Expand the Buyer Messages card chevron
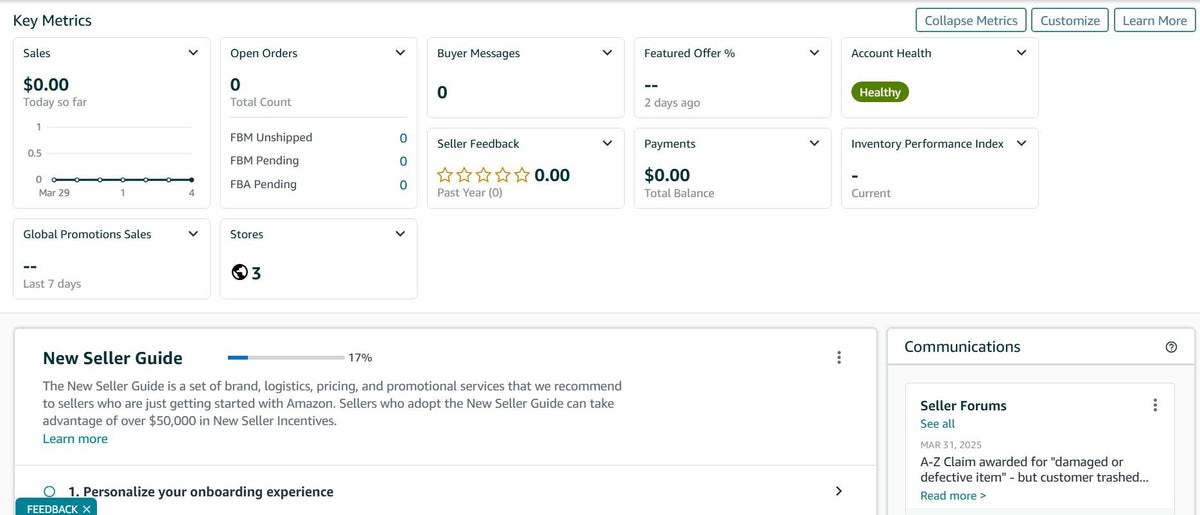This screenshot has height=515, width=1200. coord(607,53)
